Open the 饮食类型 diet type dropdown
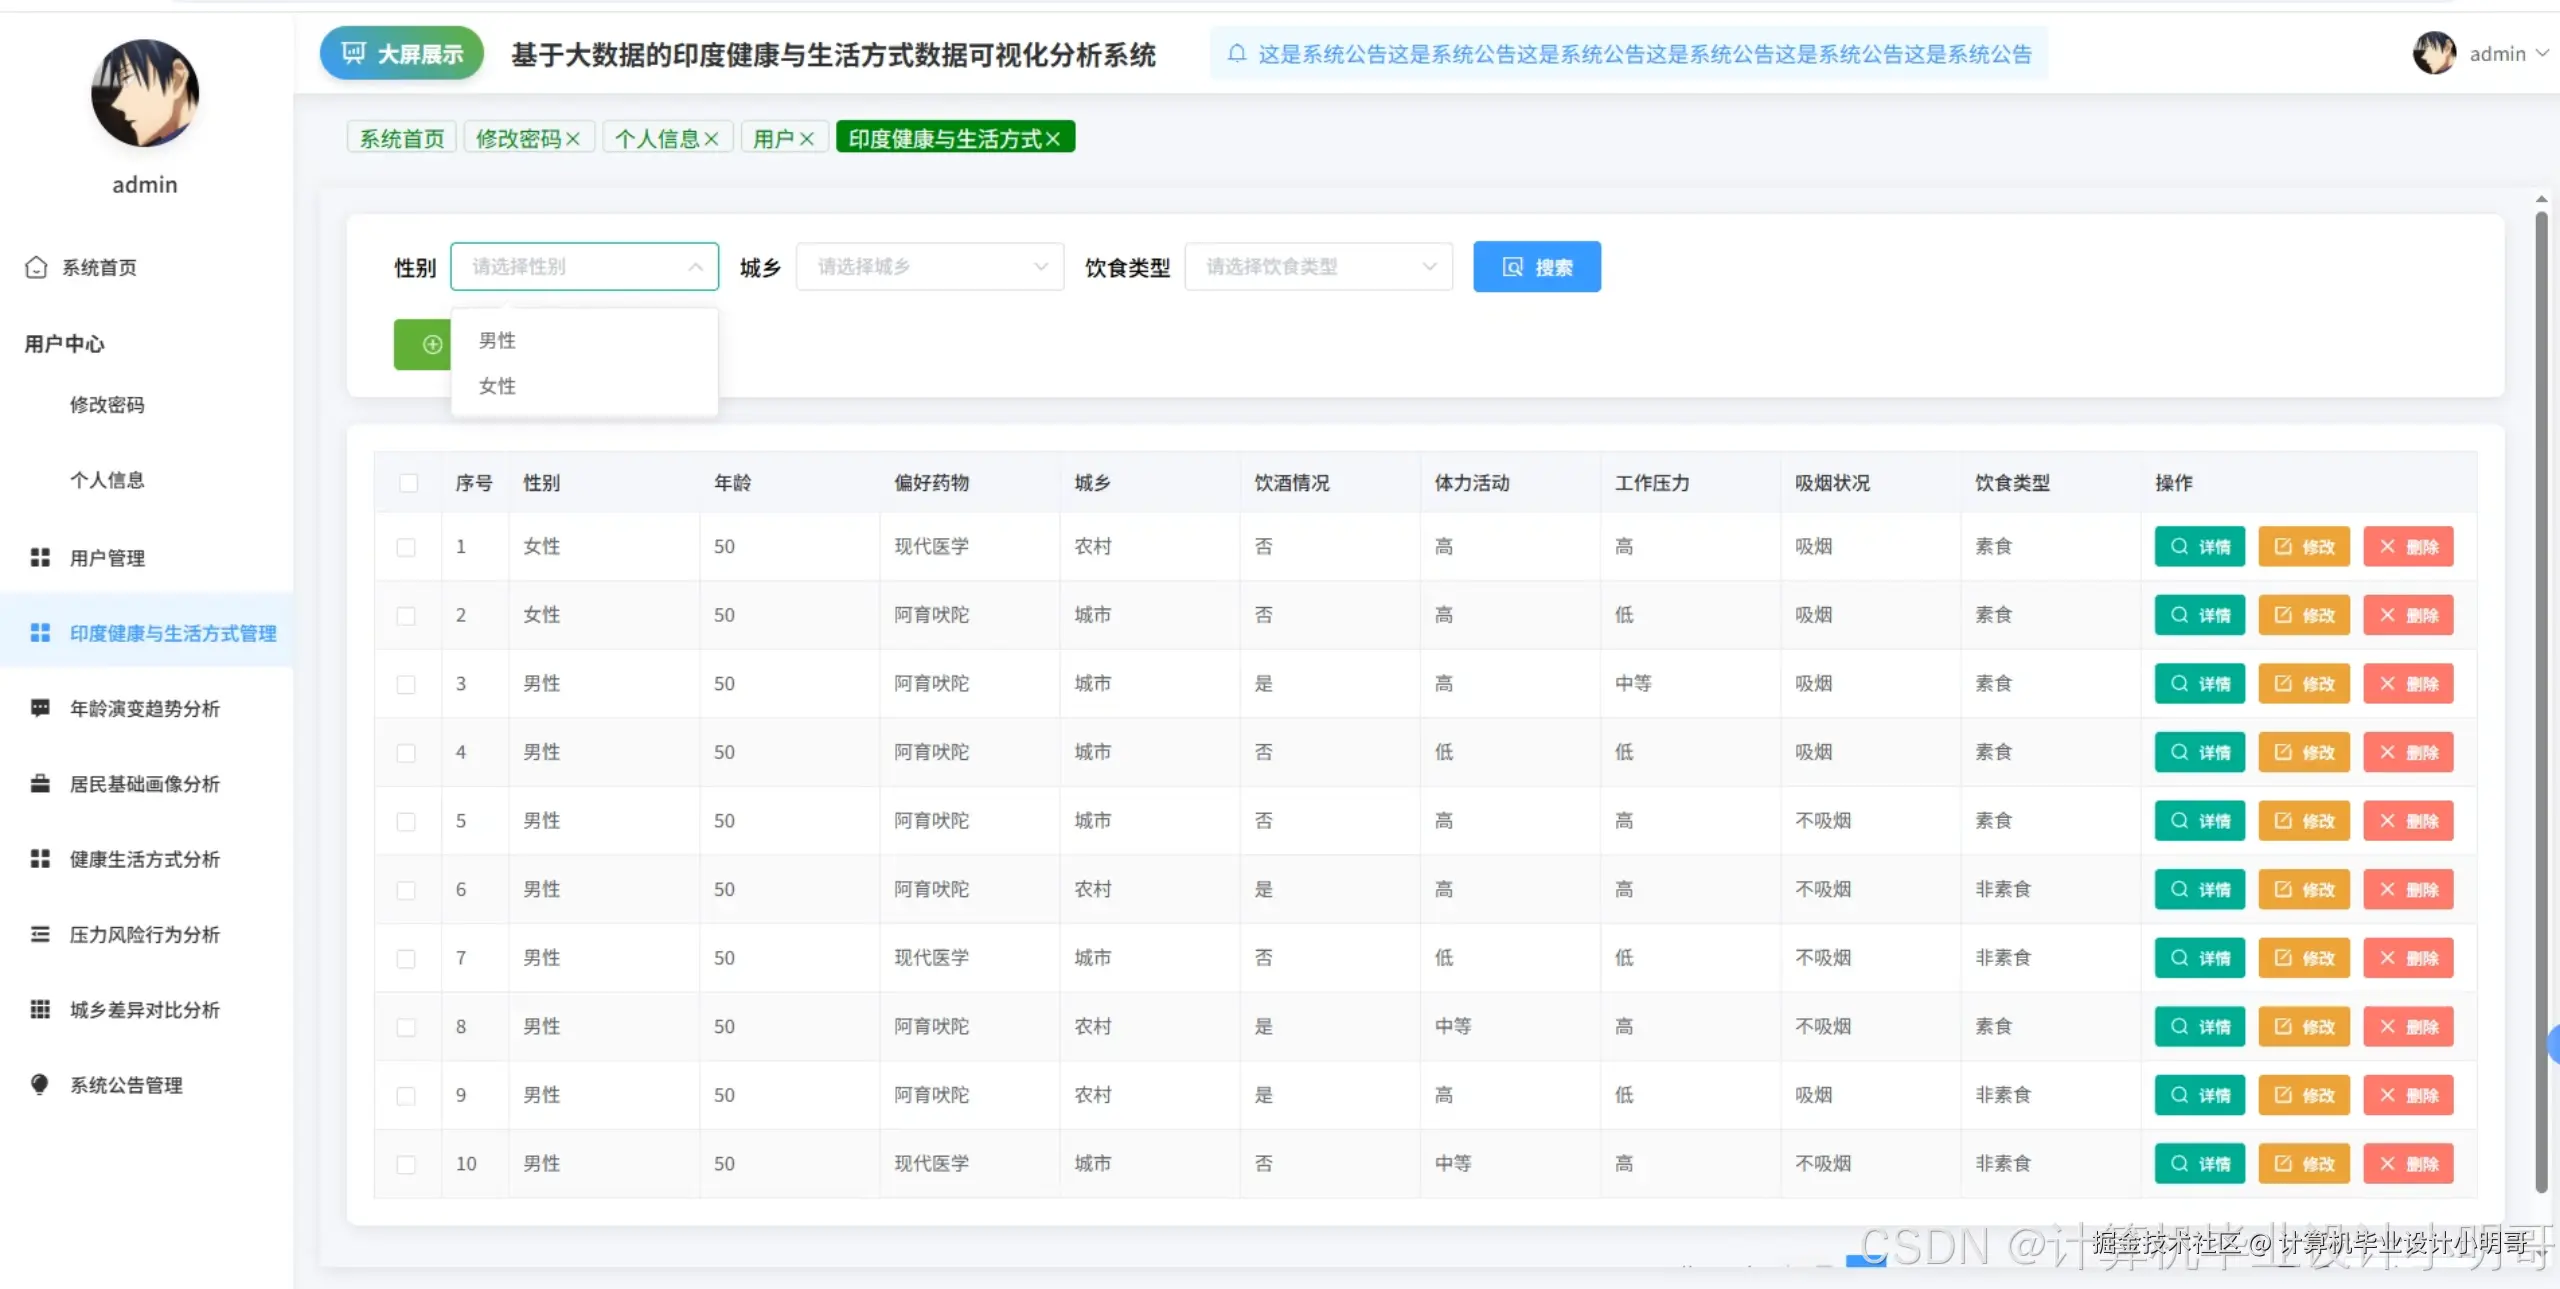 tap(1318, 266)
